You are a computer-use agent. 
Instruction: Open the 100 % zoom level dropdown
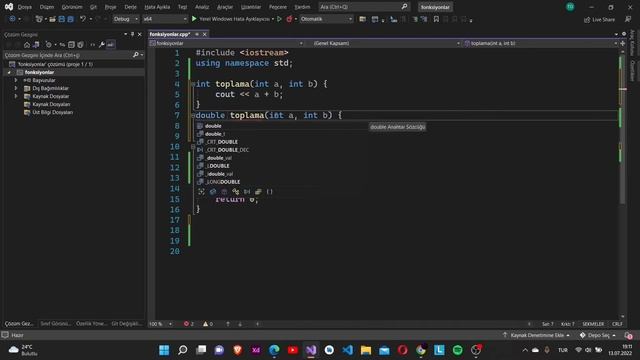(160, 324)
